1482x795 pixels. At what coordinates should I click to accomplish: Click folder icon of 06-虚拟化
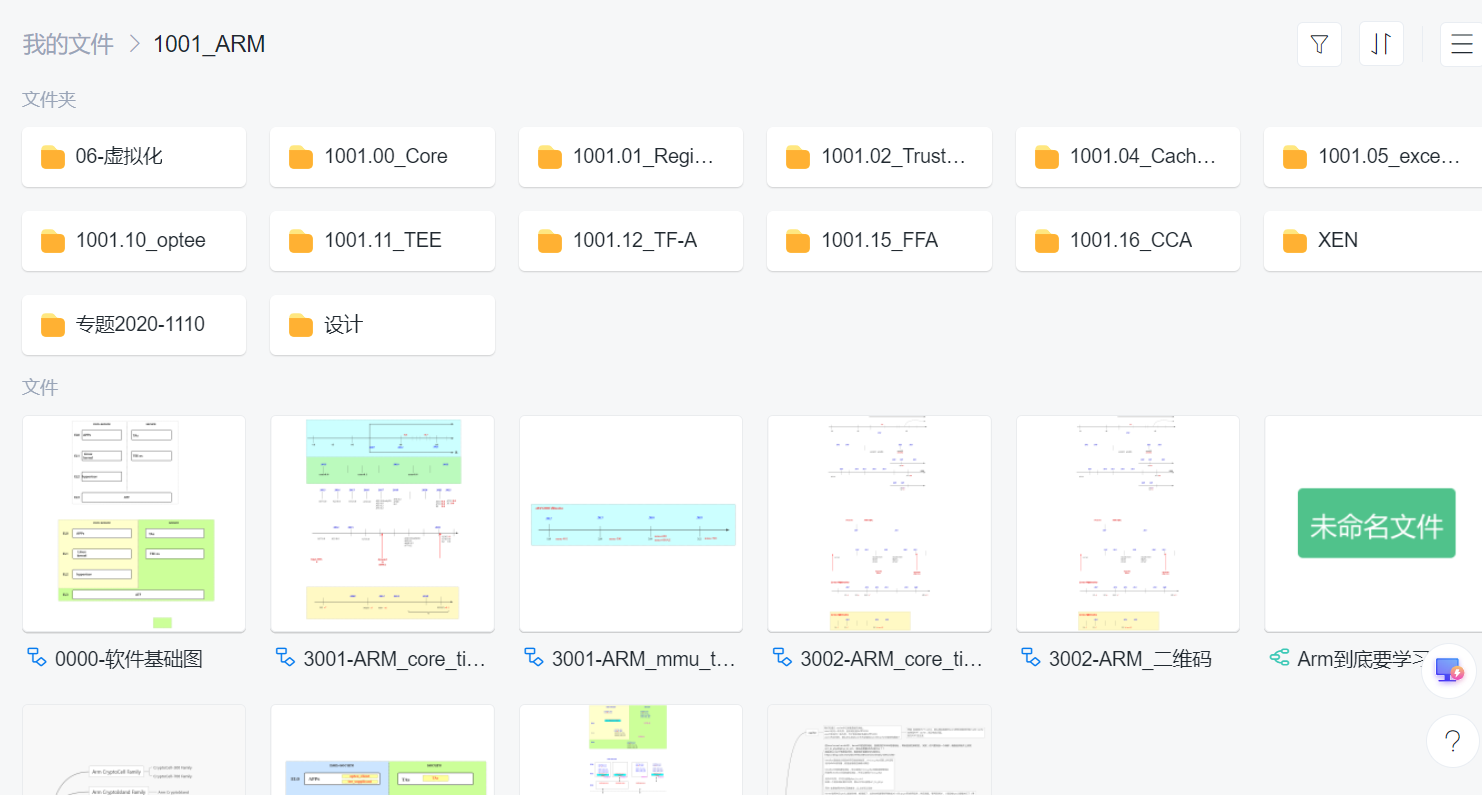click(53, 157)
